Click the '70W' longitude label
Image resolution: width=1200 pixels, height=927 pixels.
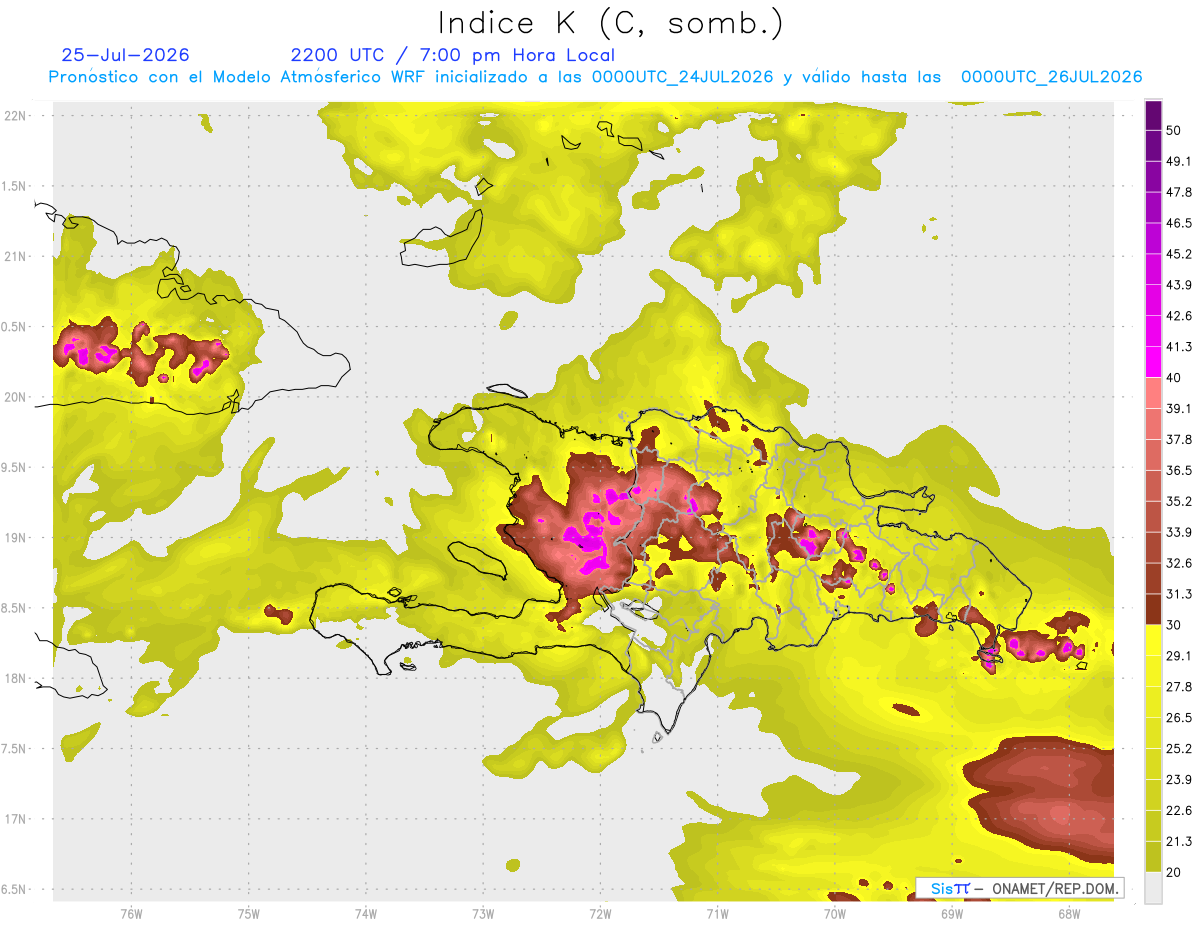tap(834, 913)
